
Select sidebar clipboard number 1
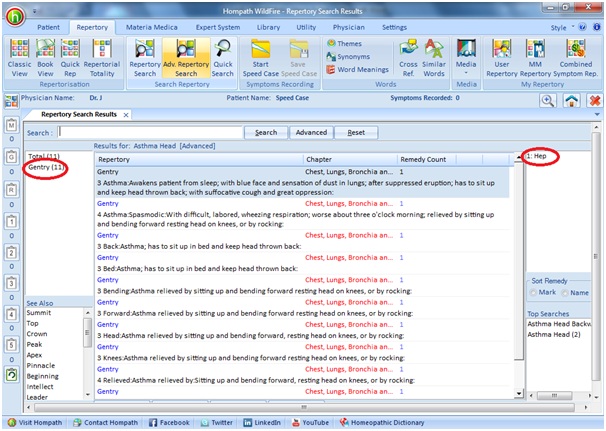pos(12,221)
